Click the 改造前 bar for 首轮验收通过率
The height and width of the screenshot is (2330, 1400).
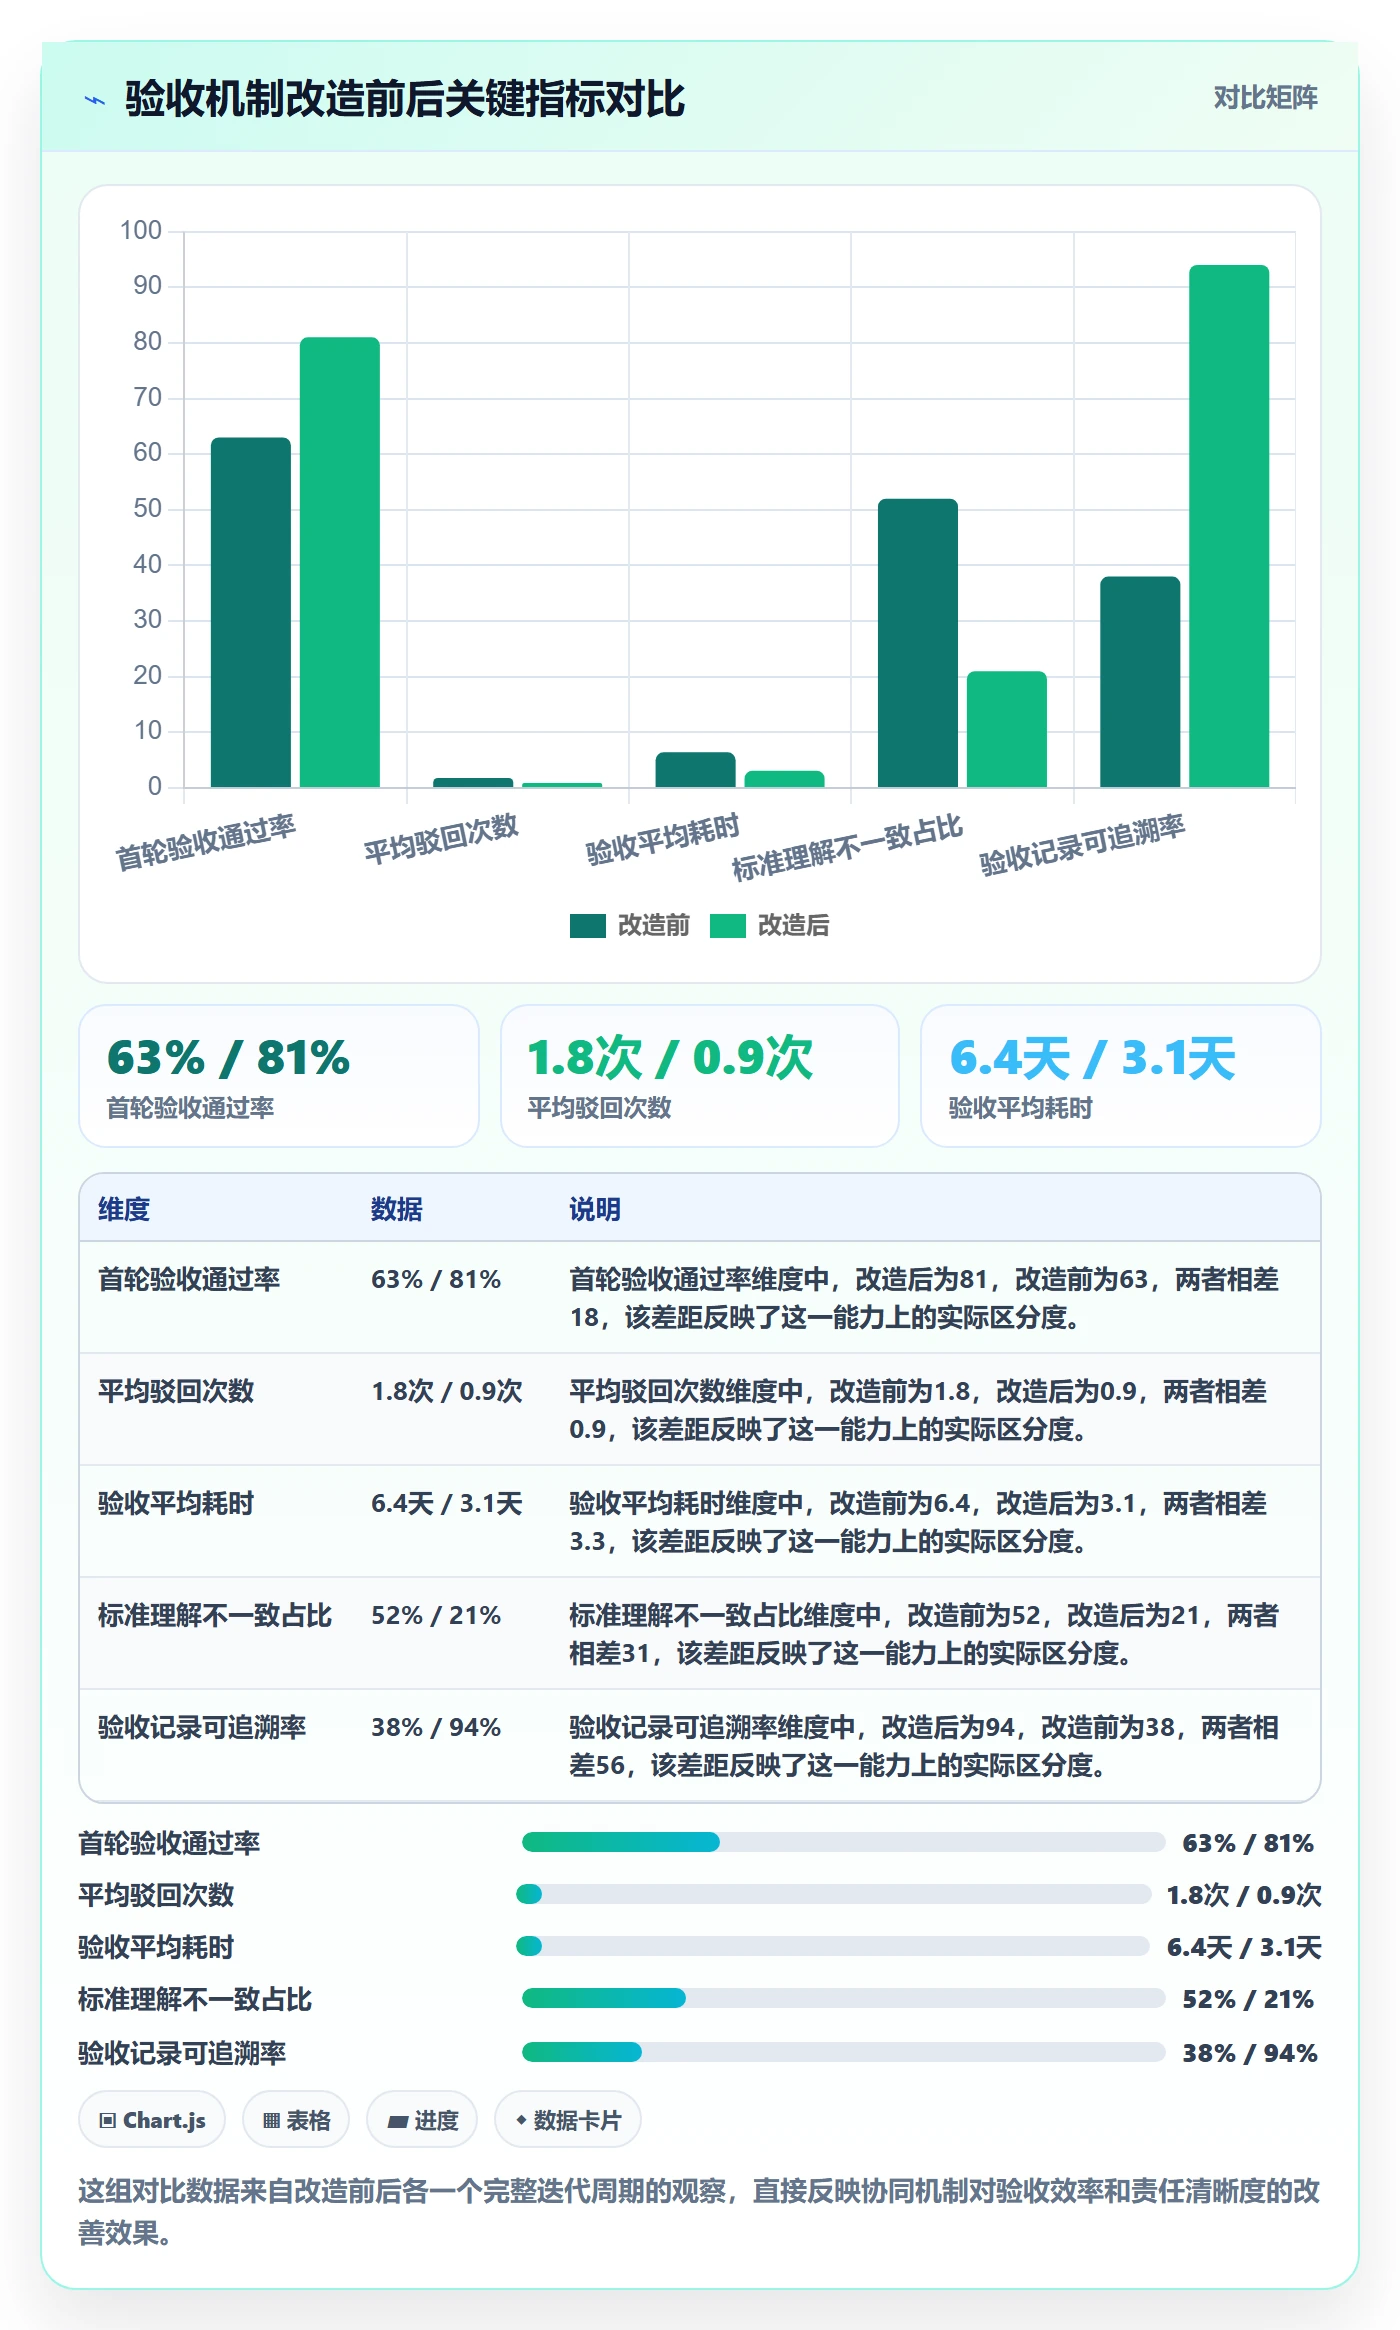[x=251, y=612]
